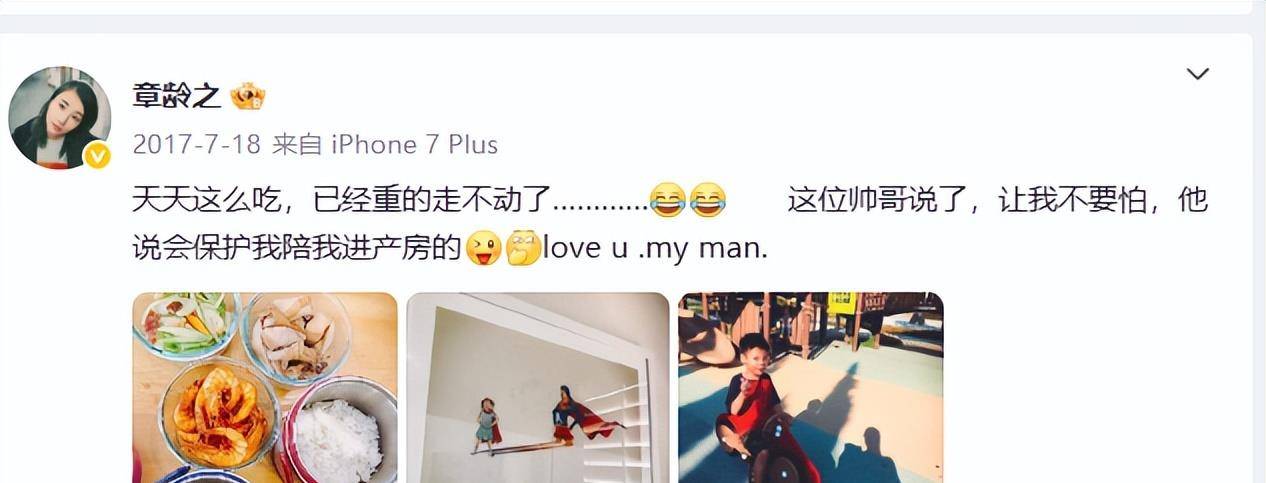Click the text love u .my man.

pyautogui.click(x=655, y=248)
